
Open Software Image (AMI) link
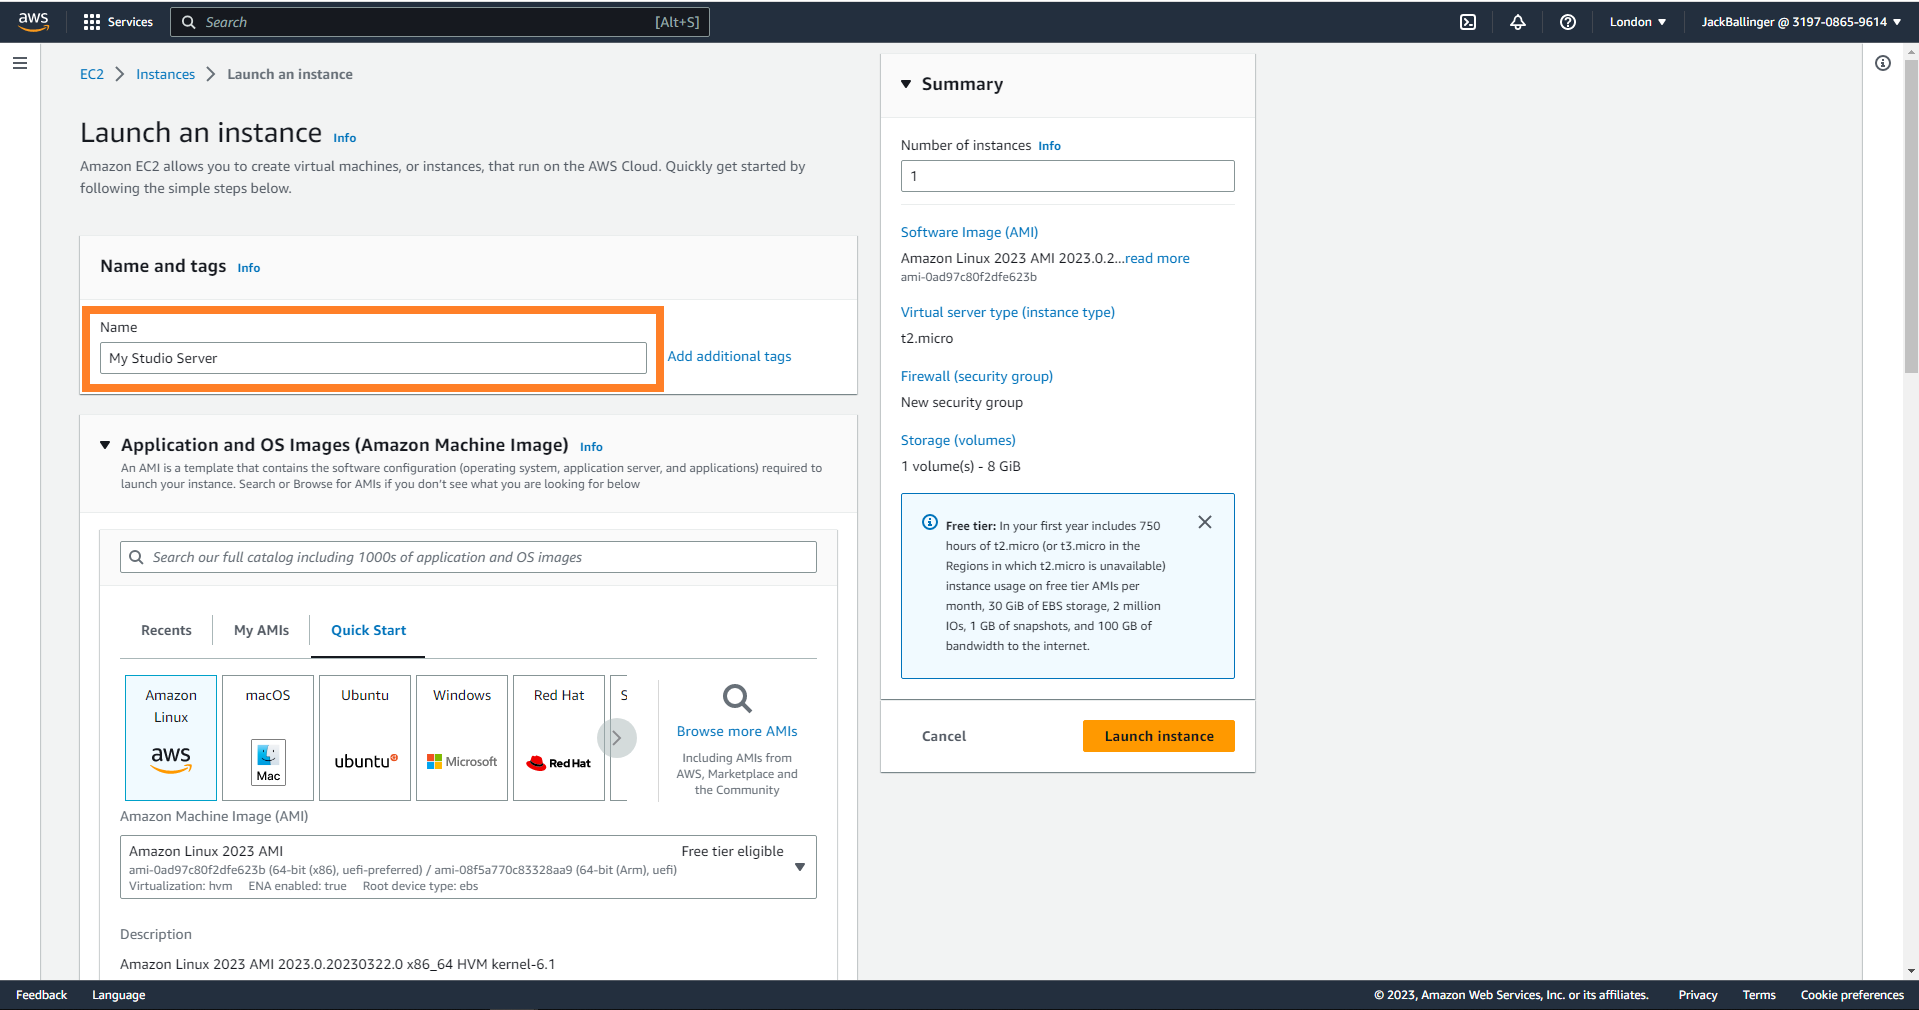969,232
